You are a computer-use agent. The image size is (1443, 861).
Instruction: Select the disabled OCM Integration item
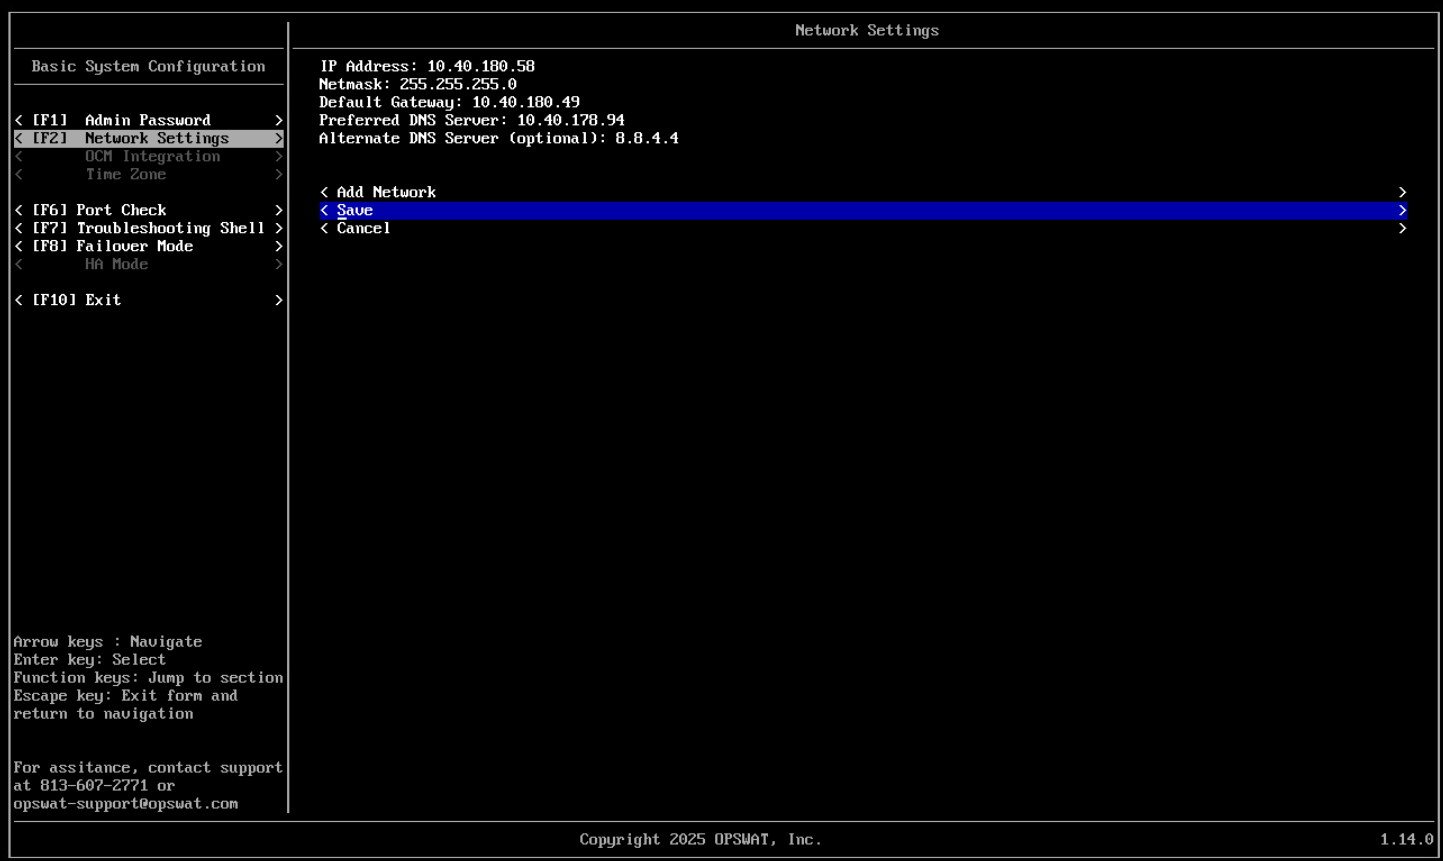click(x=152, y=156)
